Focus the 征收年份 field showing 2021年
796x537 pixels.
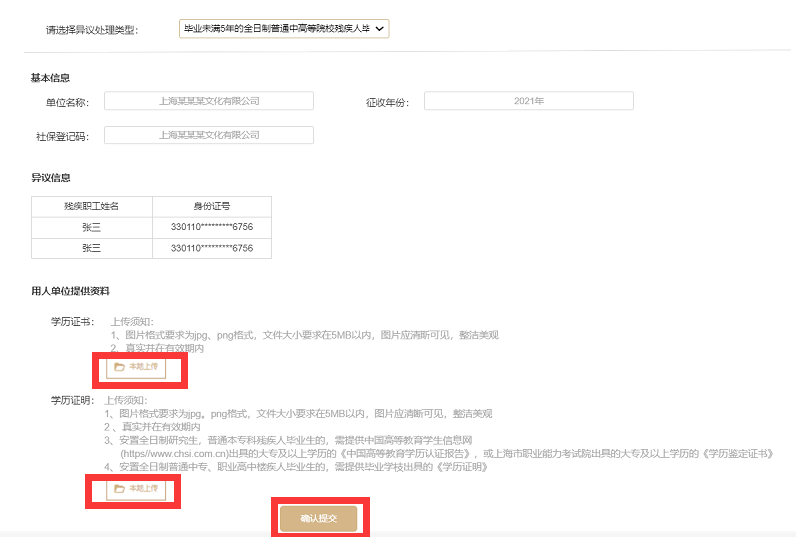(x=528, y=101)
